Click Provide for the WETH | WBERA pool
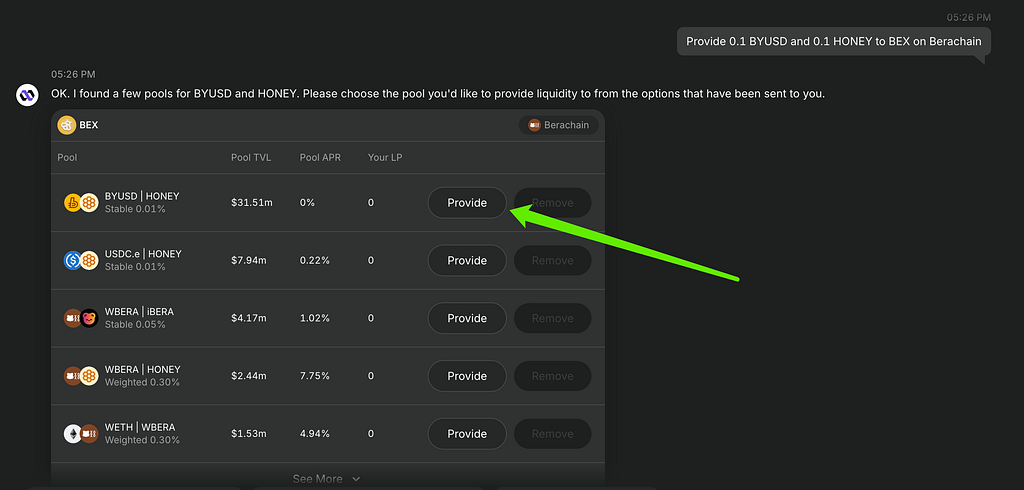 pos(467,434)
